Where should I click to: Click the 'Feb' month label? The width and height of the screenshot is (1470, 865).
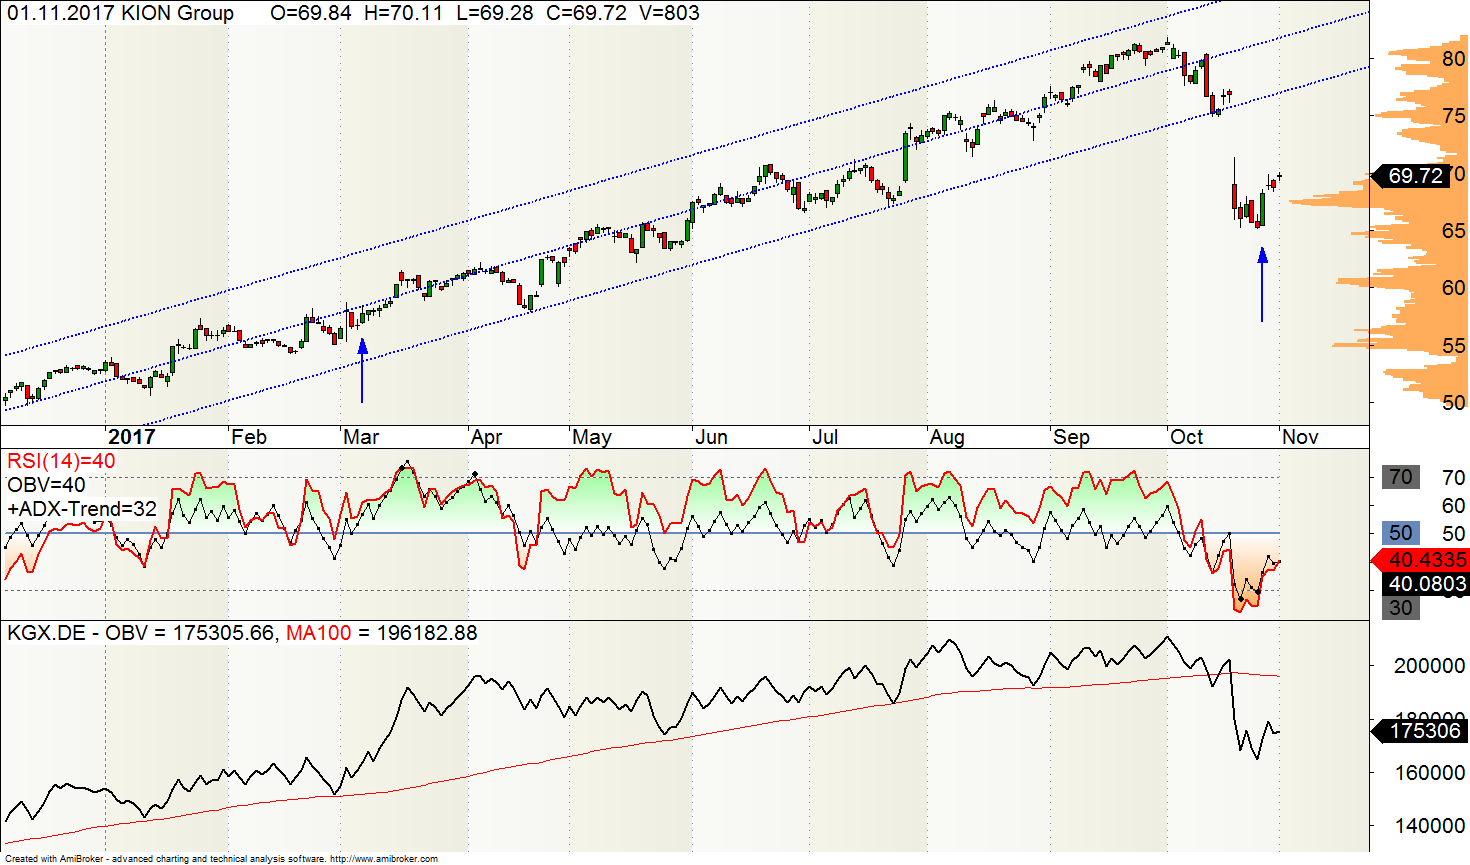click(x=249, y=437)
